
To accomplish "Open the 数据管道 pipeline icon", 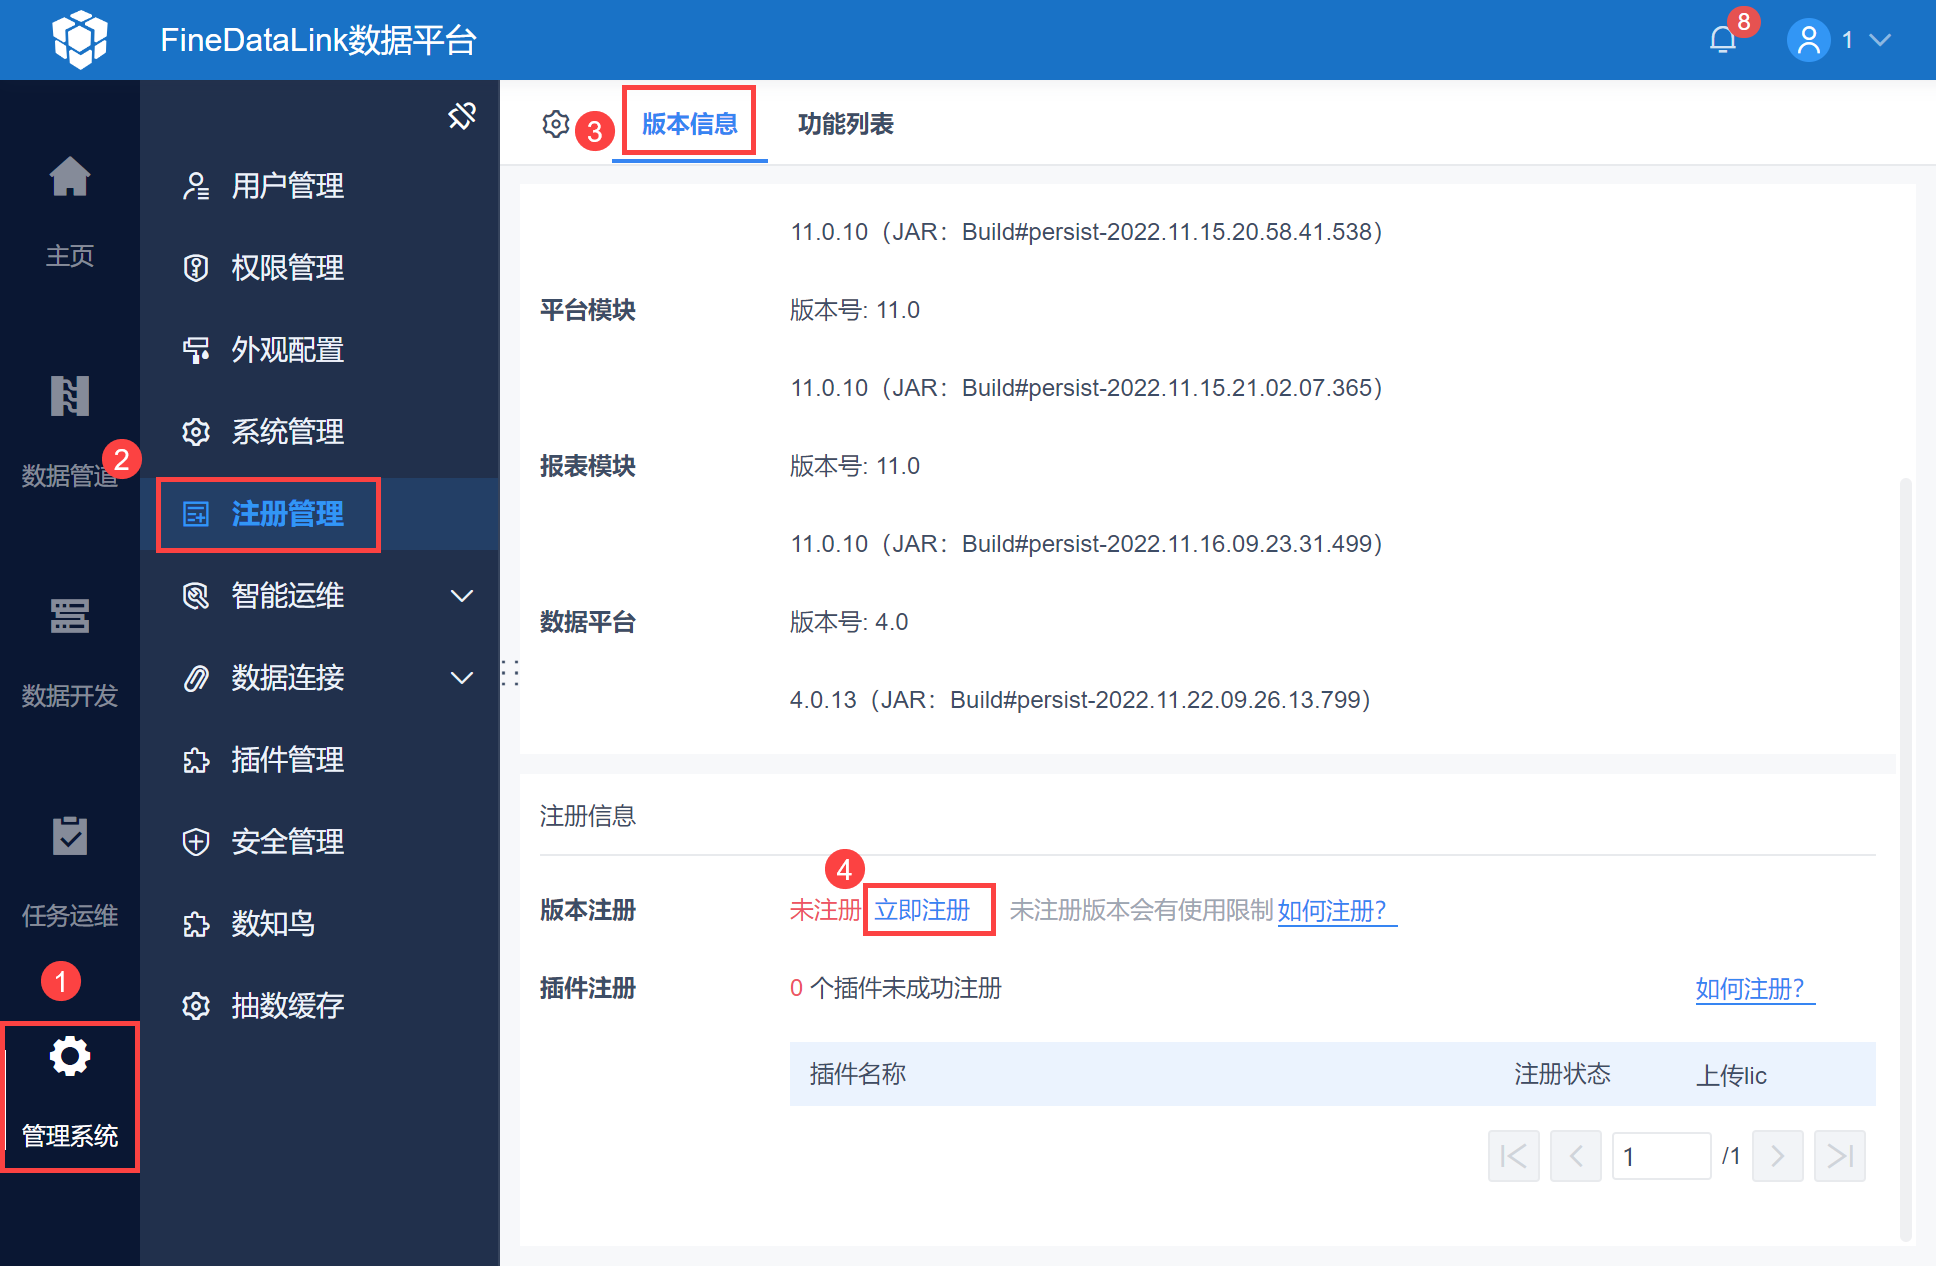I will [x=70, y=397].
